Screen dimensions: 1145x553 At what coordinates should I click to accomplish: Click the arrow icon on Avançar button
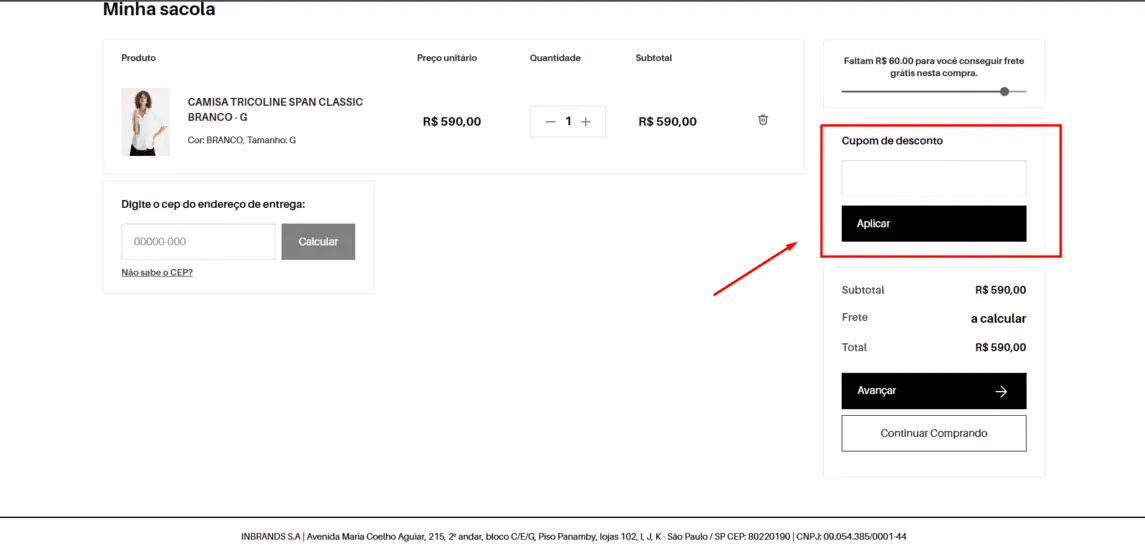pos(1001,392)
